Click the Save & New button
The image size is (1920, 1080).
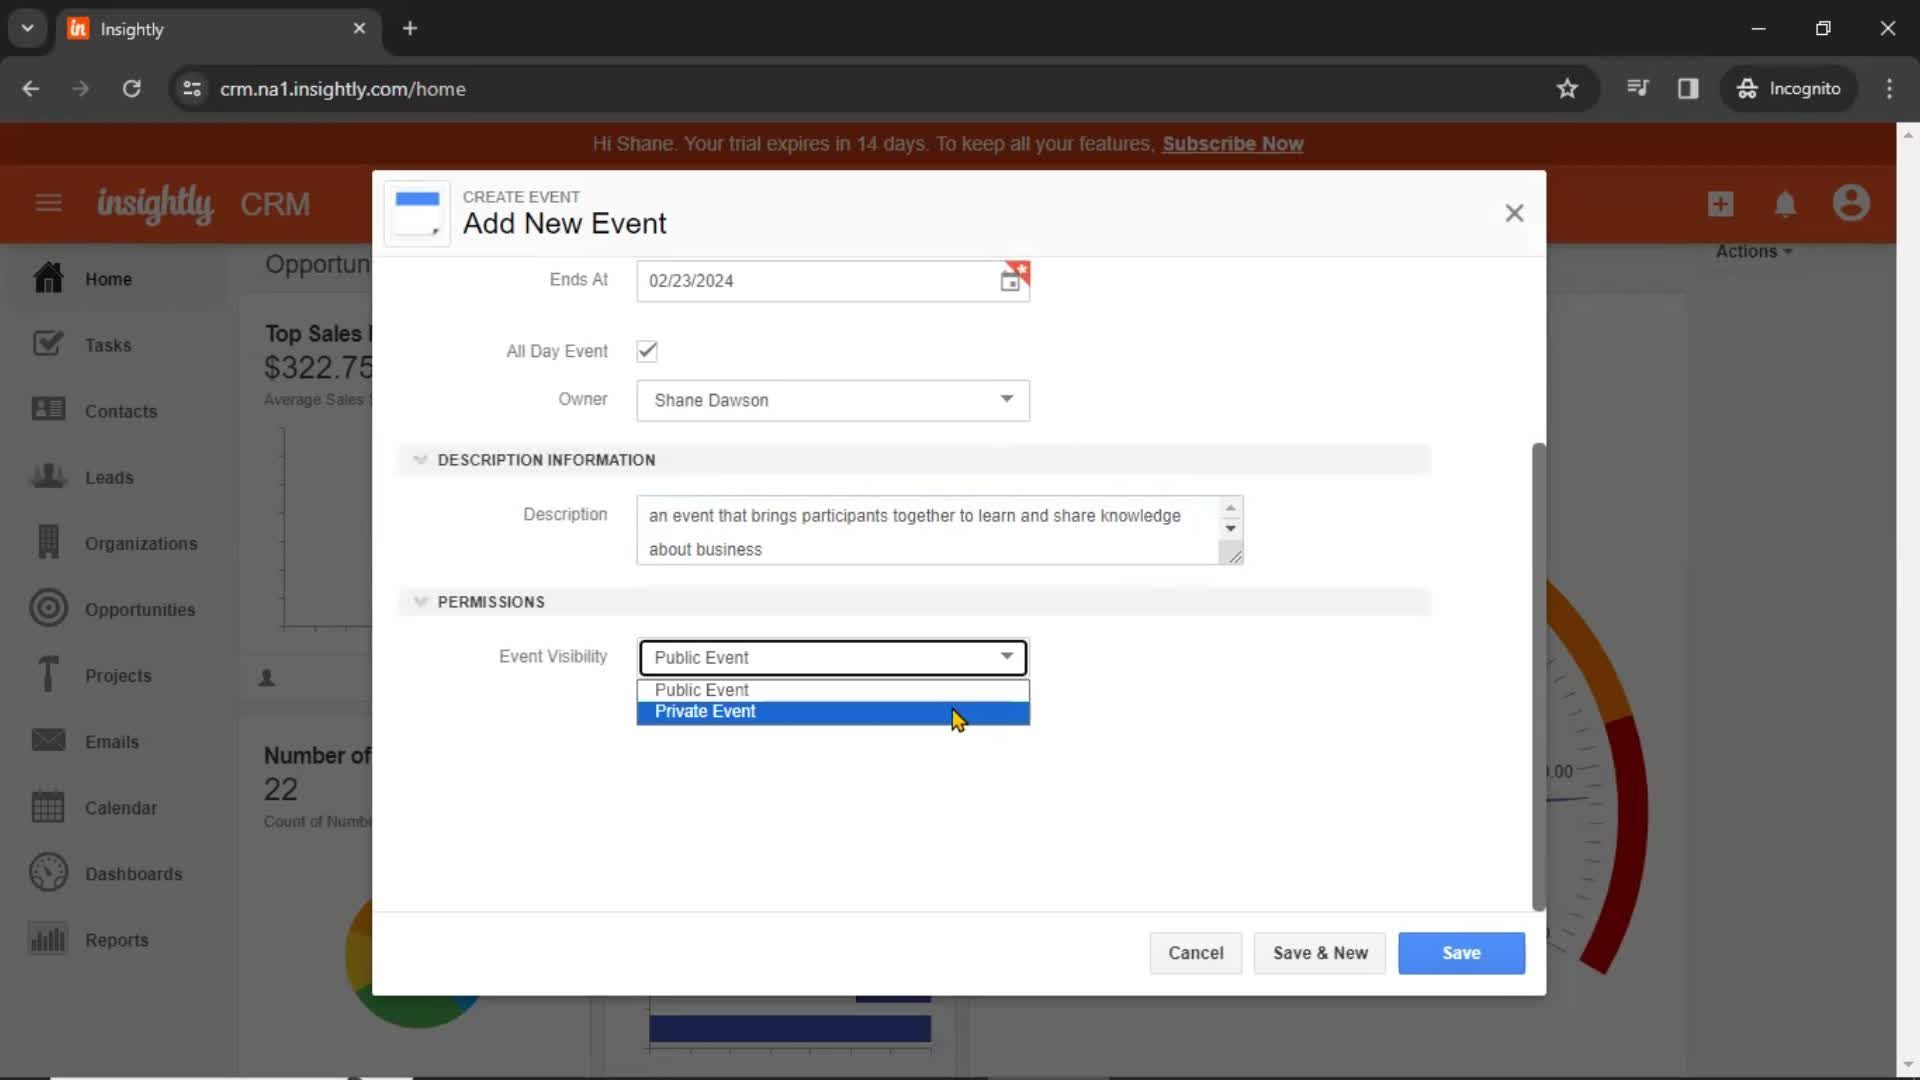pyautogui.click(x=1320, y=953)
